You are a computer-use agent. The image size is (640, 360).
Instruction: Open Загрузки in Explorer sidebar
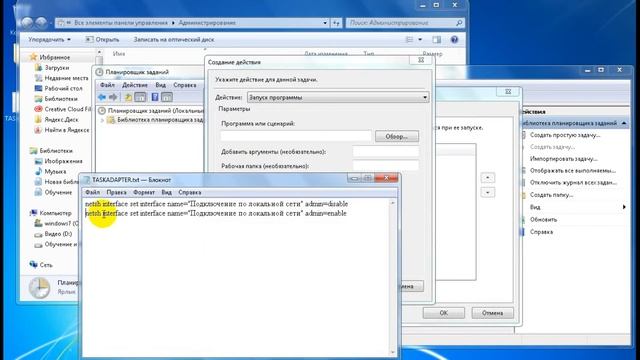[57, 68]
